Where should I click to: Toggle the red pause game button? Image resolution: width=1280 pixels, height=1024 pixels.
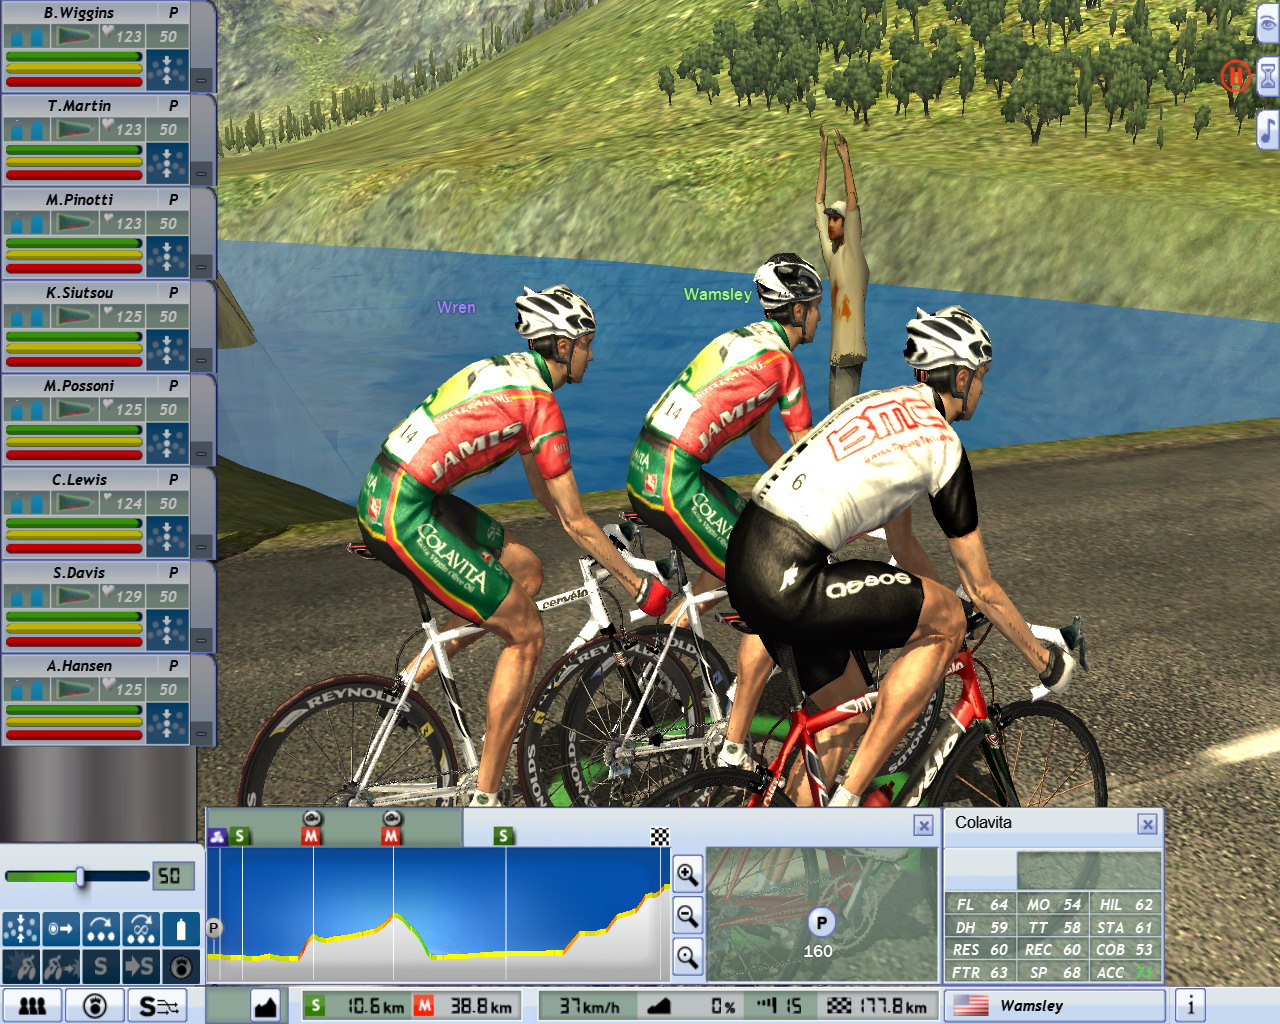point(1235,75)
